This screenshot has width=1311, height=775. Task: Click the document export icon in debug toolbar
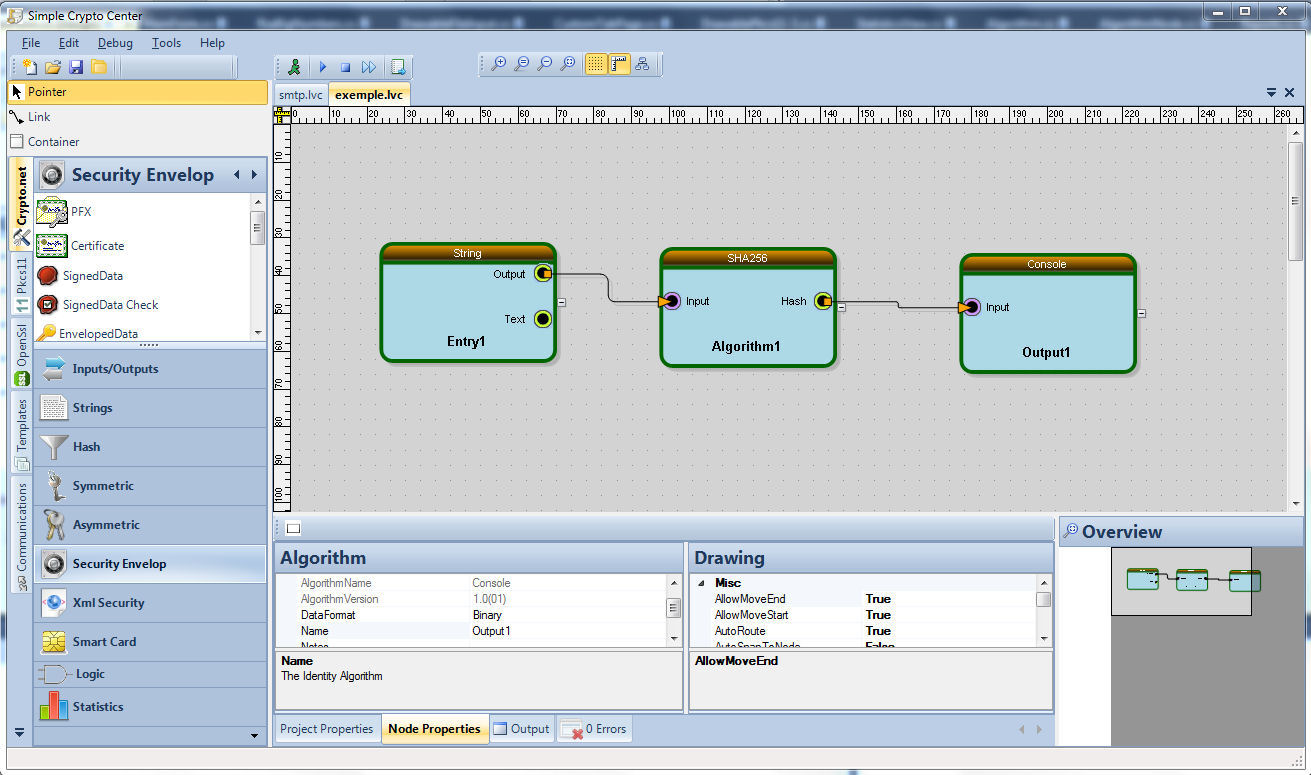(x=398, y=67)
